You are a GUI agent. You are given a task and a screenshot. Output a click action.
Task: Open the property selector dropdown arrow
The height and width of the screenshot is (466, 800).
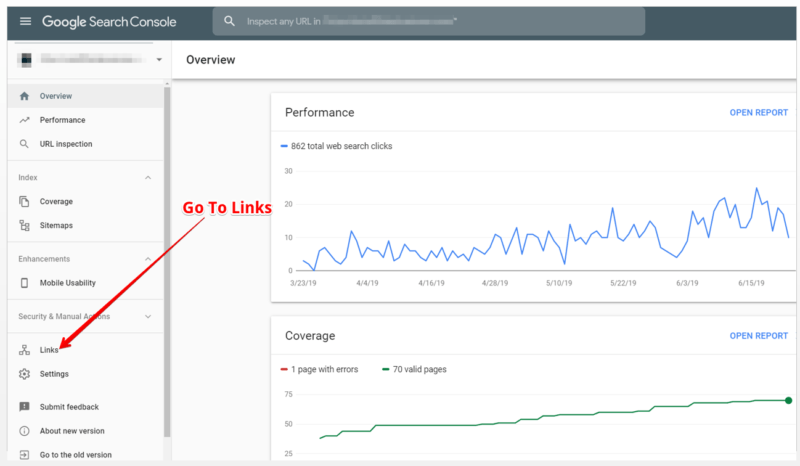click(159, 60)
